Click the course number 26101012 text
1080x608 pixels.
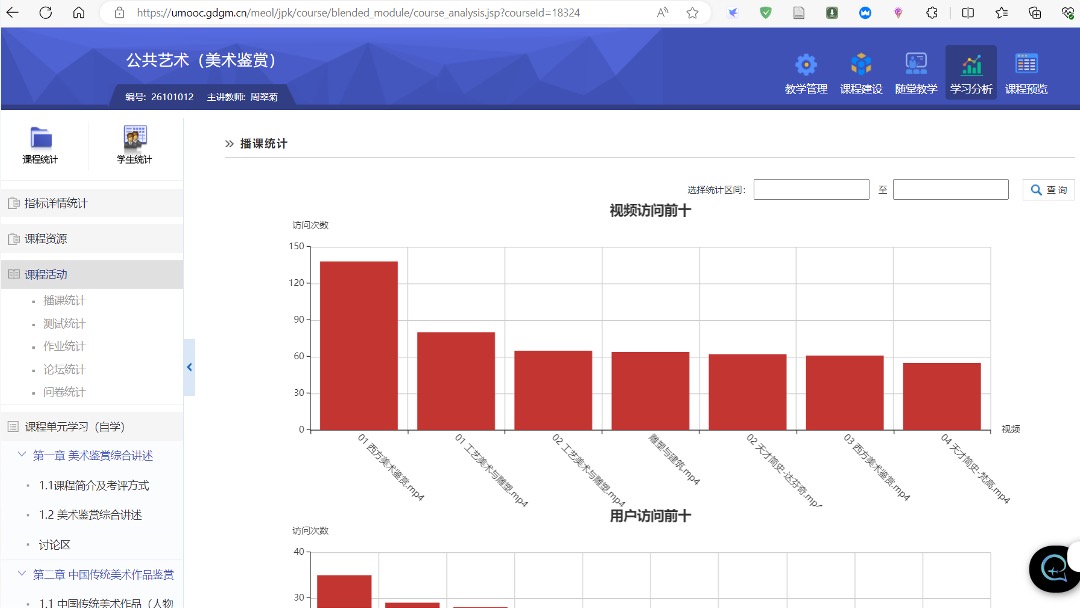pos(172,97)
